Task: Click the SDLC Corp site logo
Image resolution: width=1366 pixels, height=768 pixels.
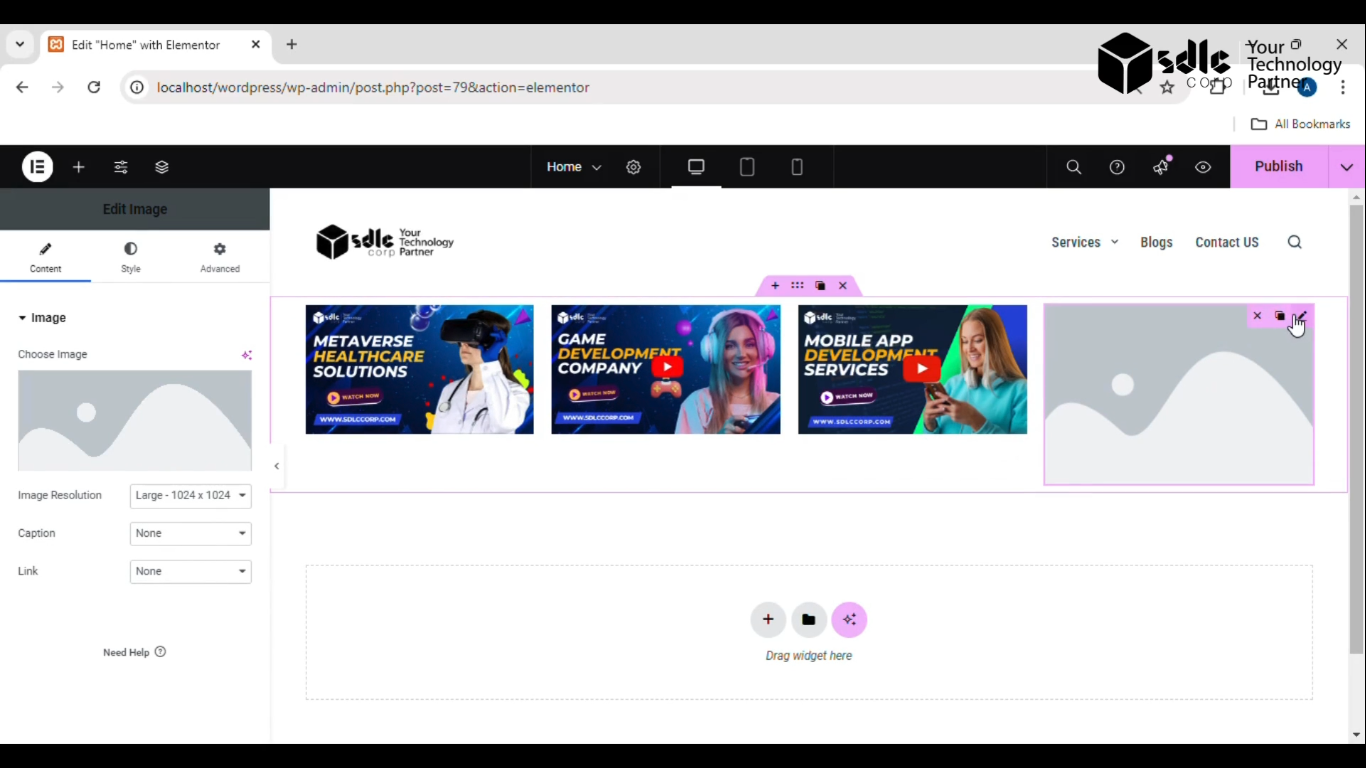Action: tap(385, 242)
